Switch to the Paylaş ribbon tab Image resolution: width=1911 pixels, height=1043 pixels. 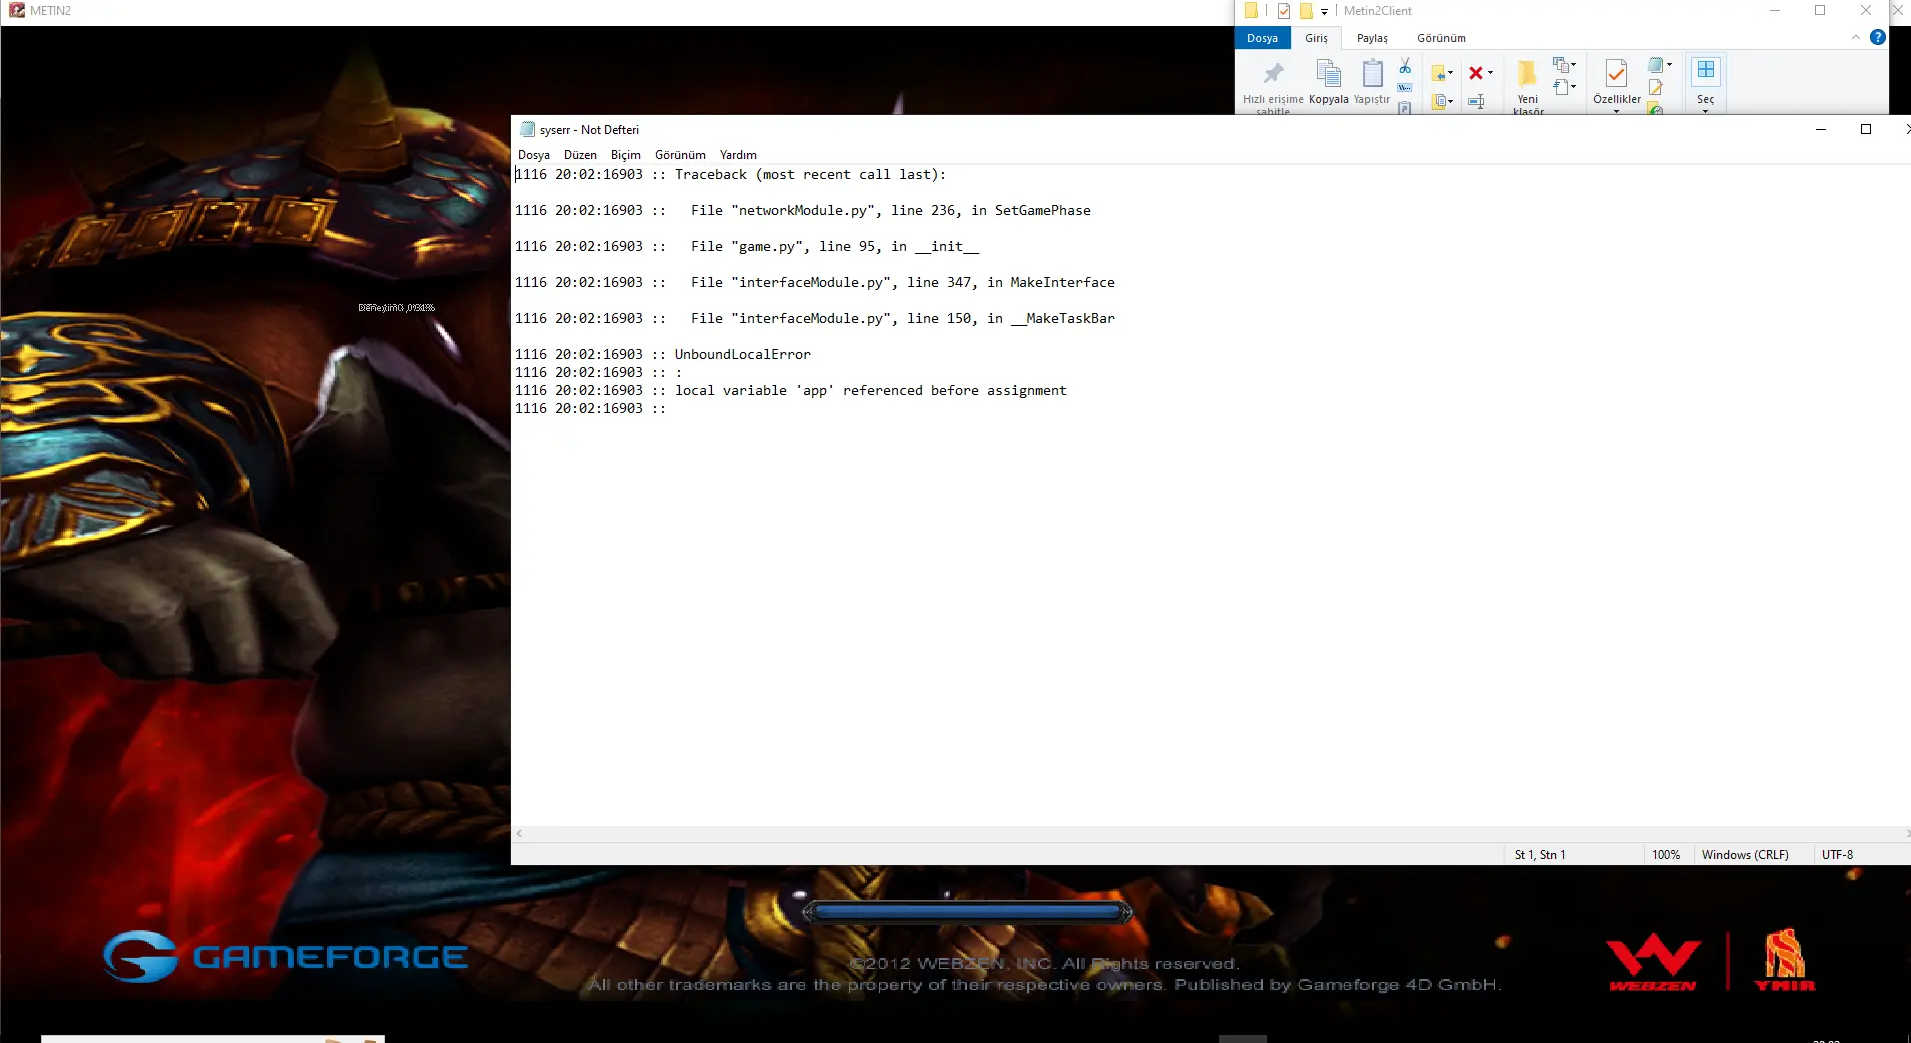click(1372, 38)
